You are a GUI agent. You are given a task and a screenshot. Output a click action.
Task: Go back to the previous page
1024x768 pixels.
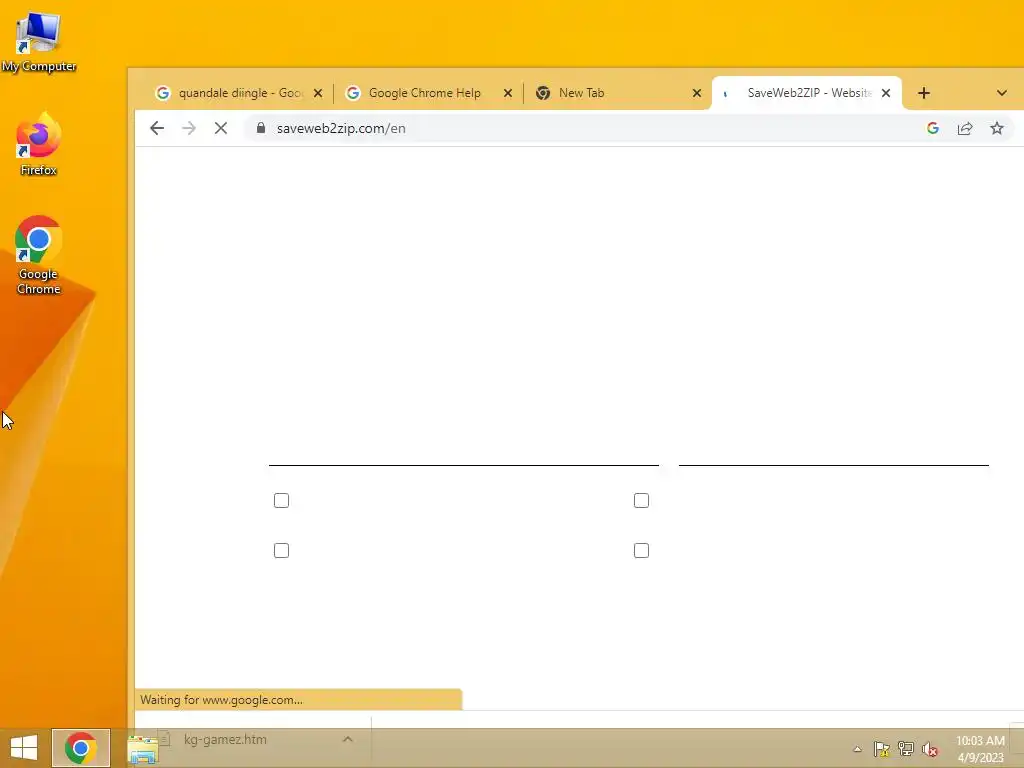[157, 129]
